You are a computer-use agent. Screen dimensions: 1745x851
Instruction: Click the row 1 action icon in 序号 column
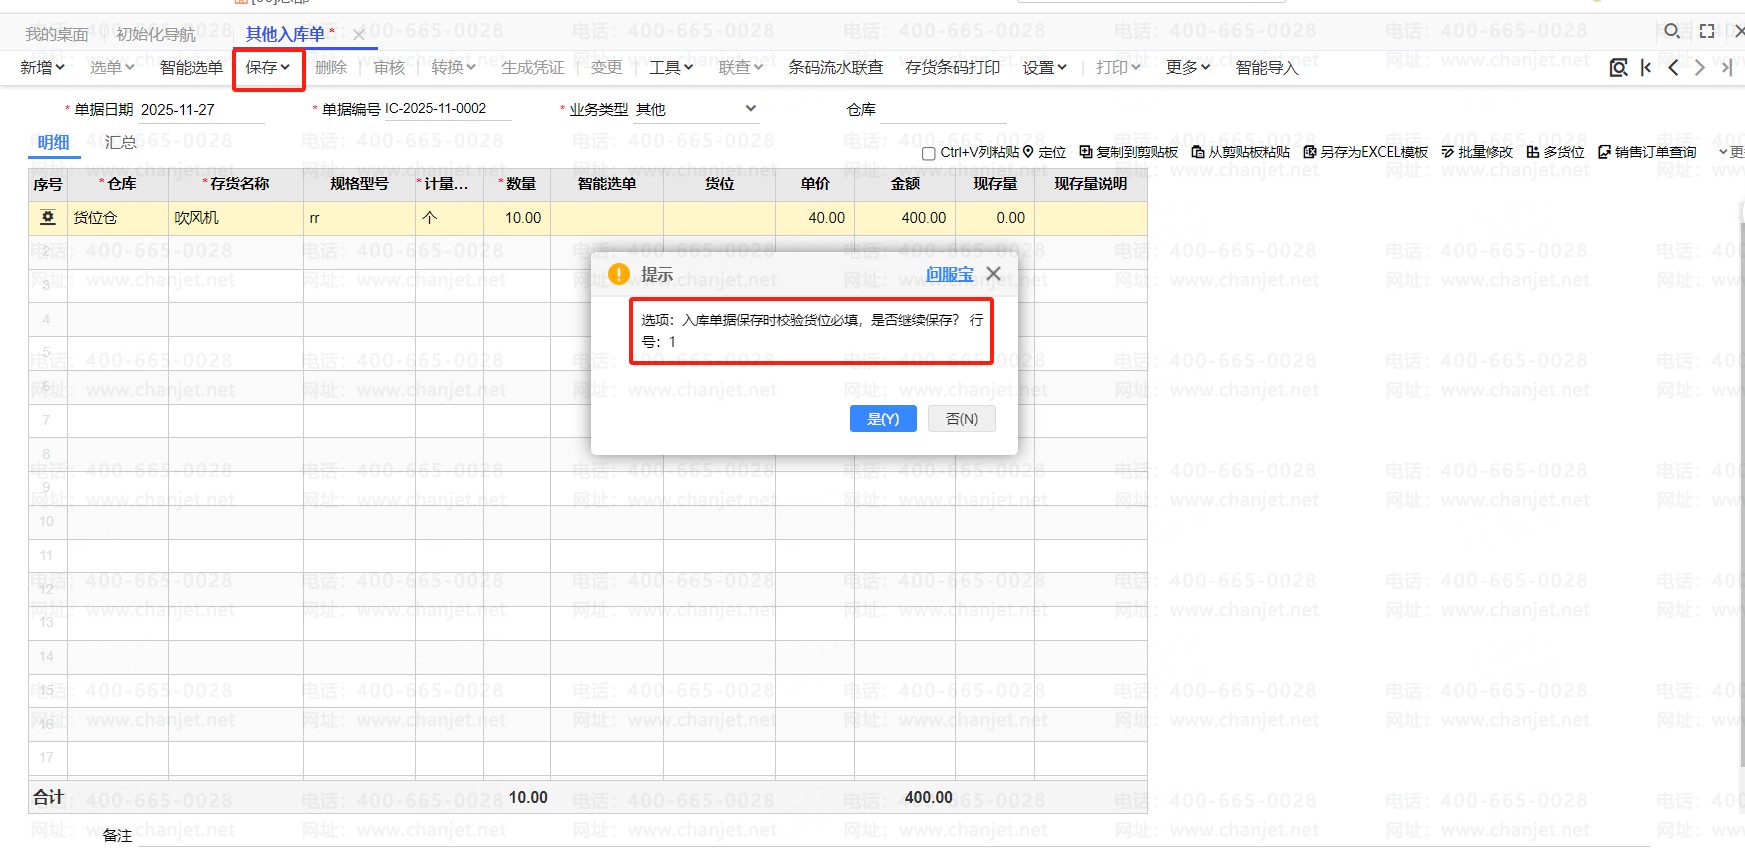[47, 217]
